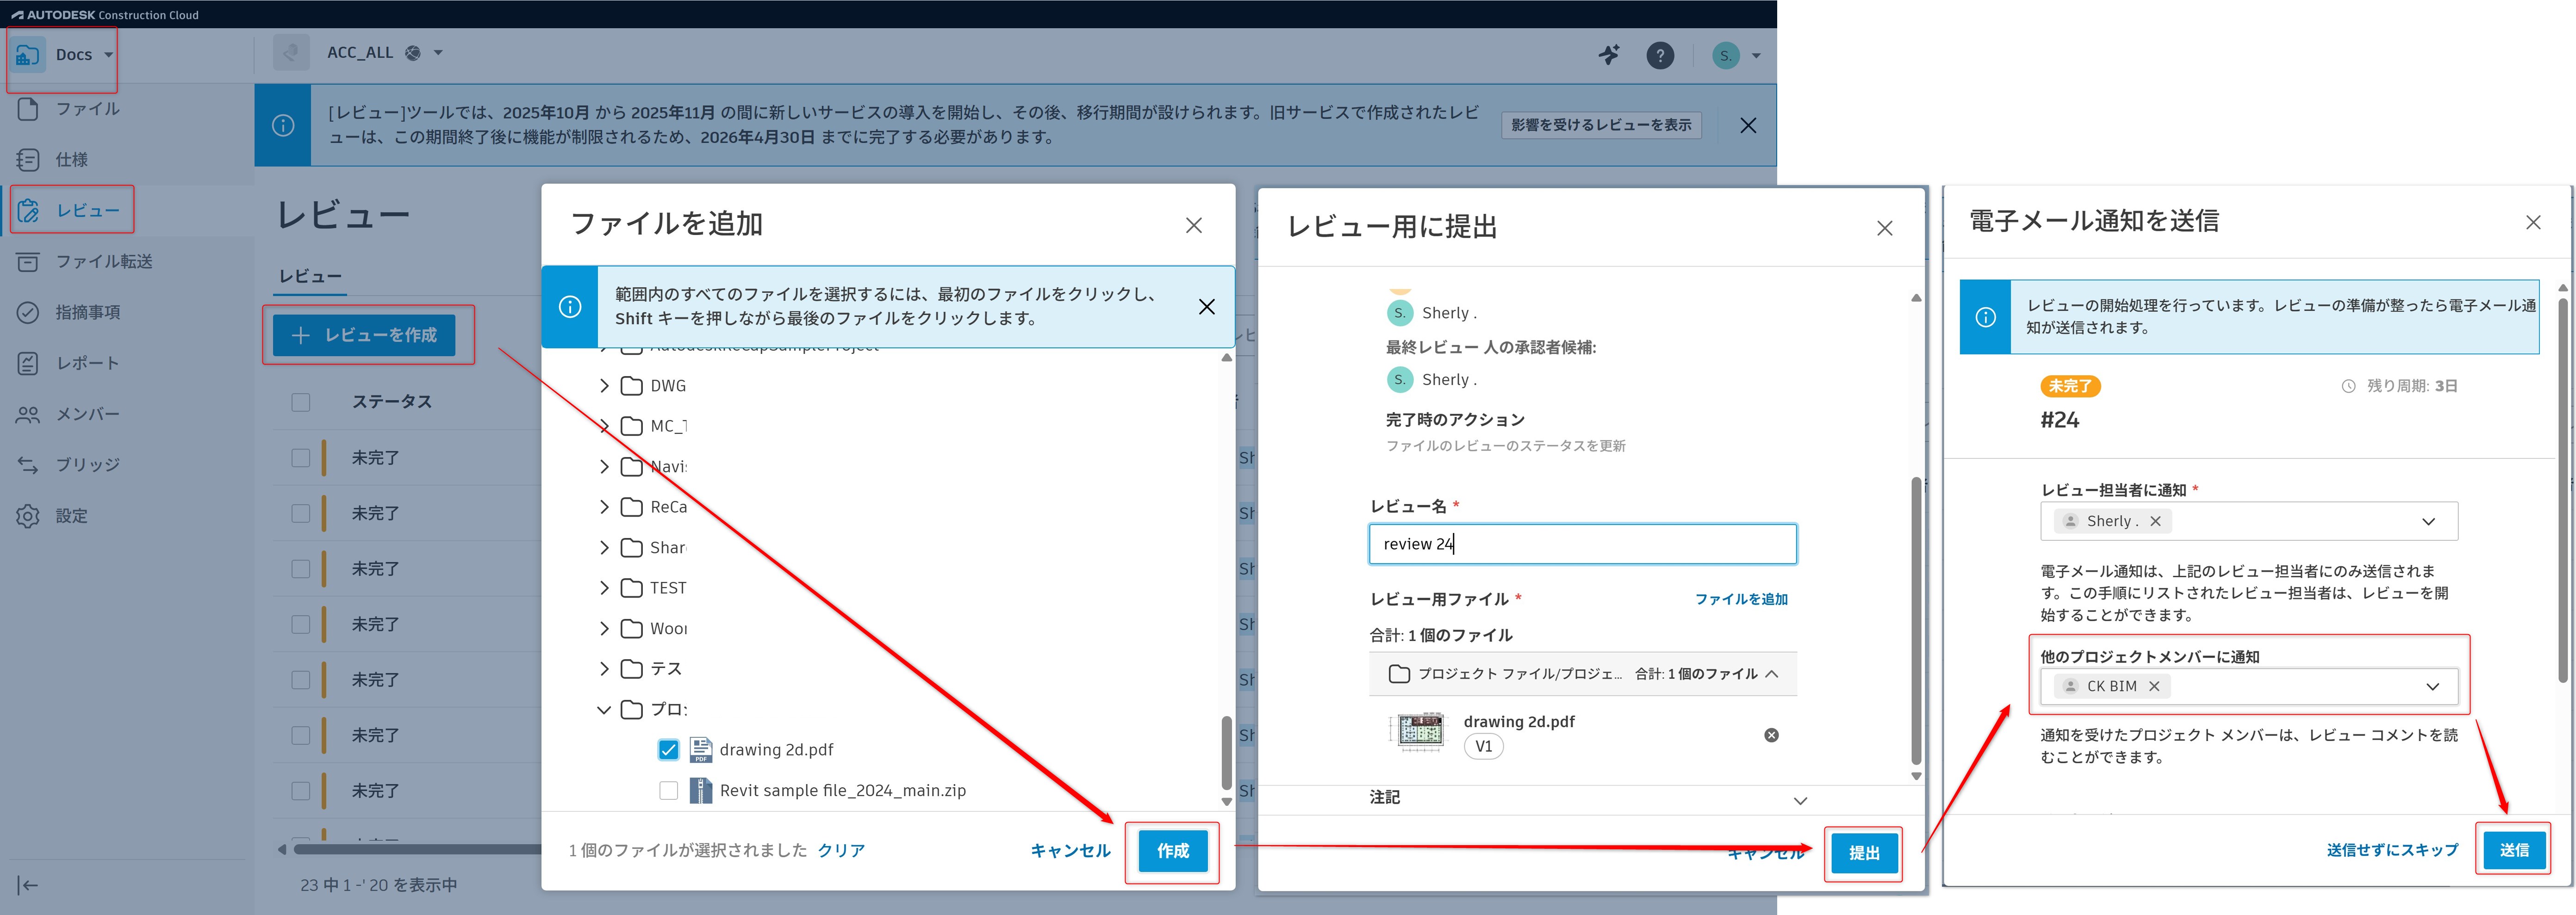Open the user avatar S. menu

point(1736,55)
